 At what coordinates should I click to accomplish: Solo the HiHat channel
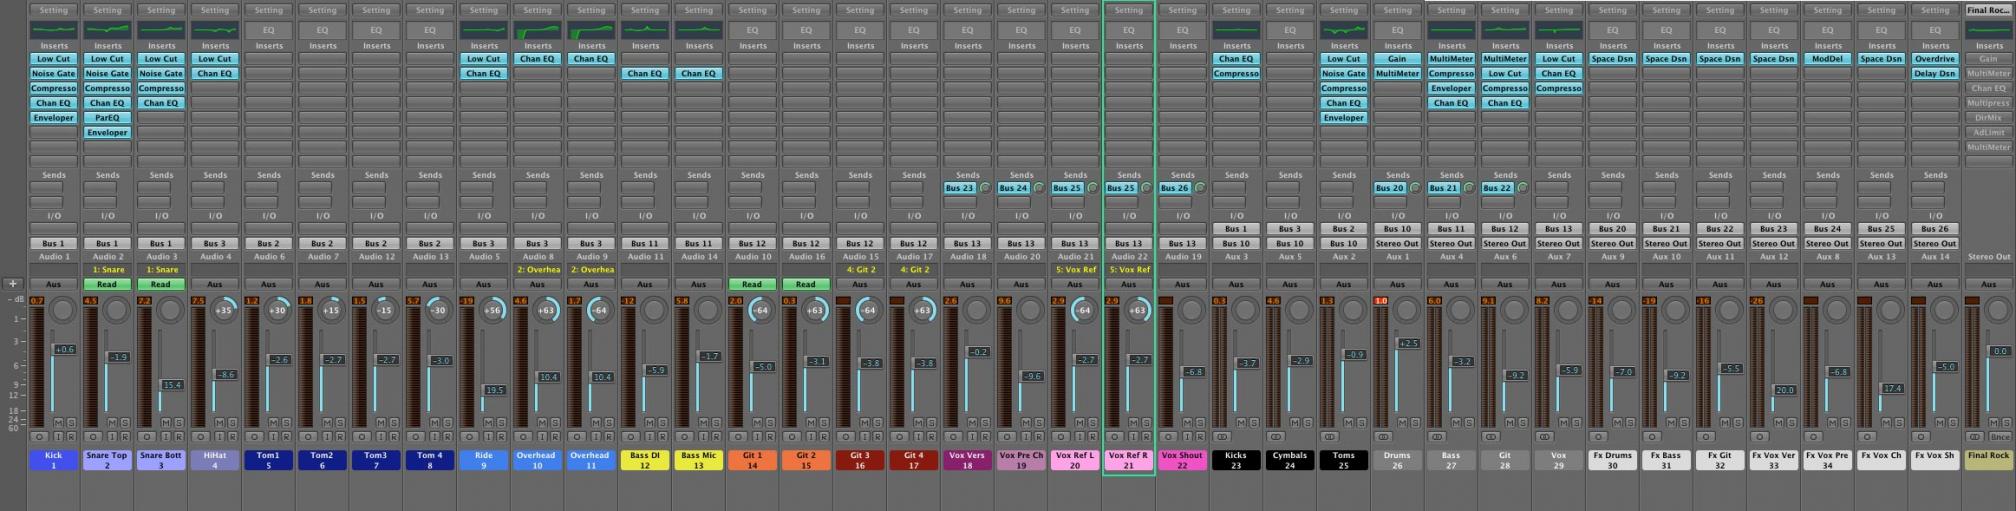point(232,423)
